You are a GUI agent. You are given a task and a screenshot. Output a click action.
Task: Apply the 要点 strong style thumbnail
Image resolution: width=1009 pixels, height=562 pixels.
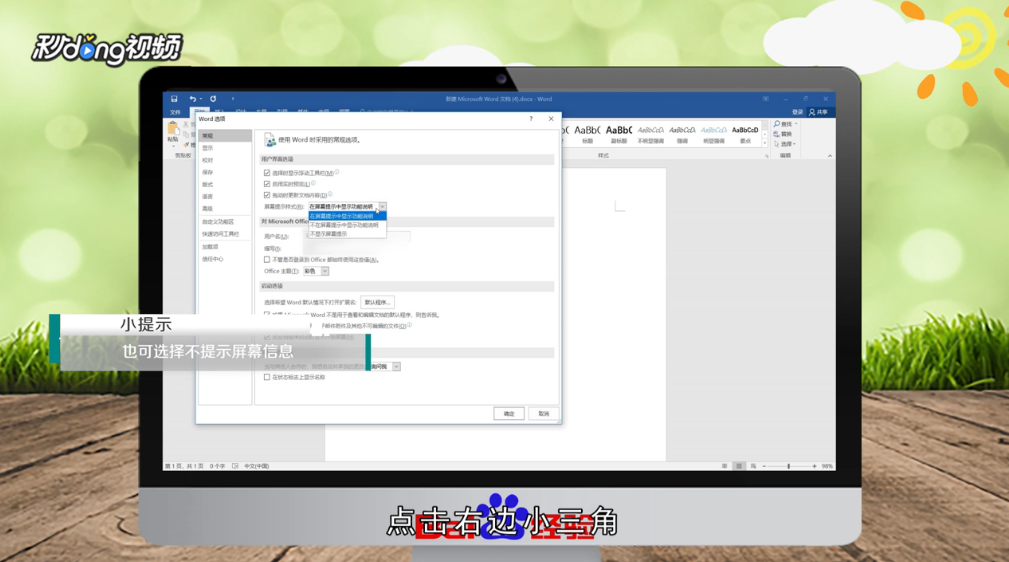tap(745, 134)
